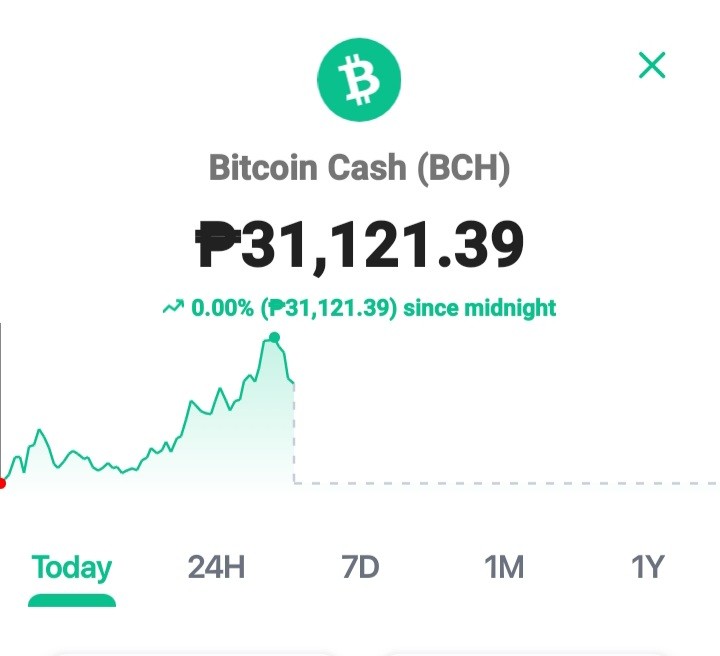Click the ₱31,121.39 main price
Screen dimensions: 720x656
[360, 244]
